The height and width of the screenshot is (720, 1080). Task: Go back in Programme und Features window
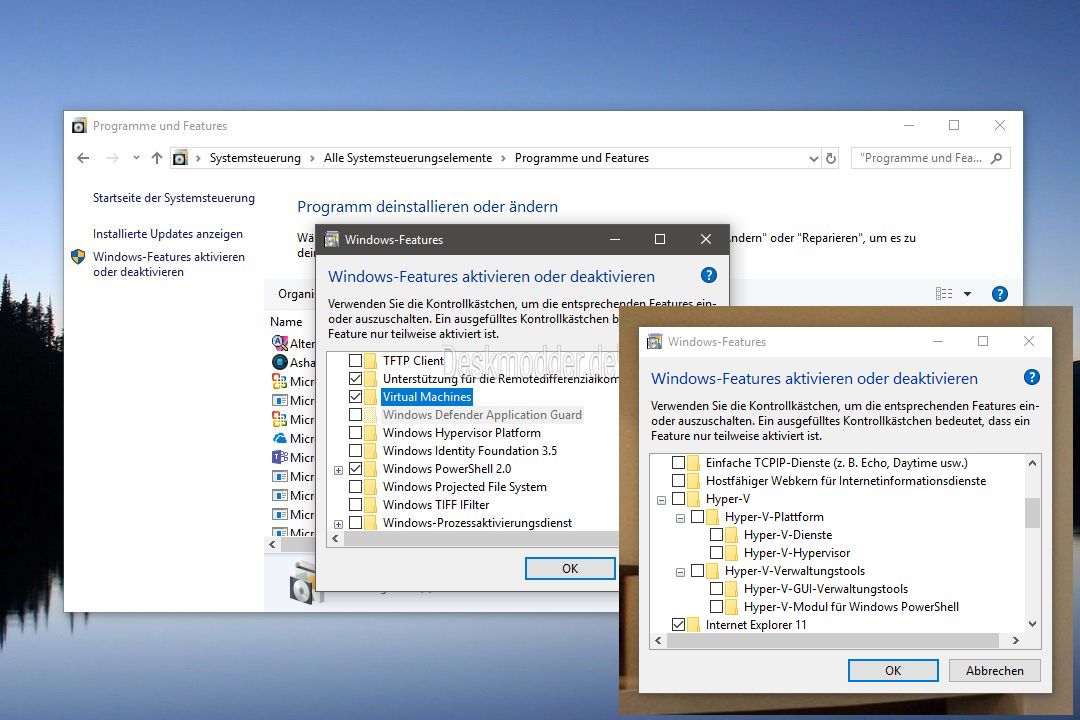coord(83,158)
